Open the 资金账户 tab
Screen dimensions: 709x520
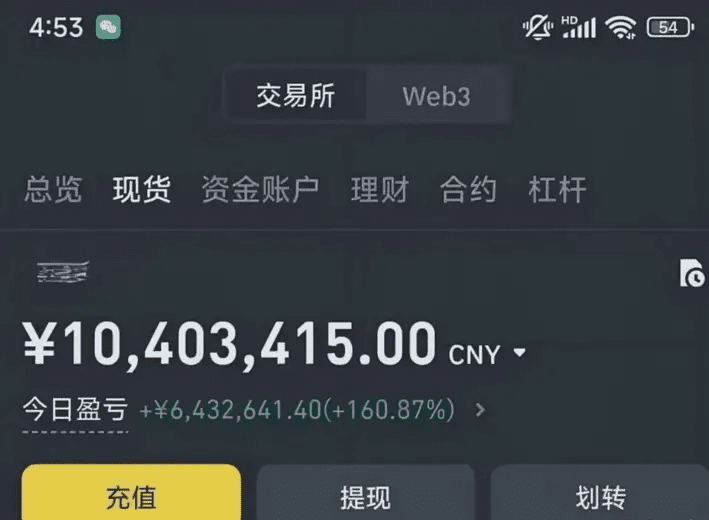click(x=260, y=189)
